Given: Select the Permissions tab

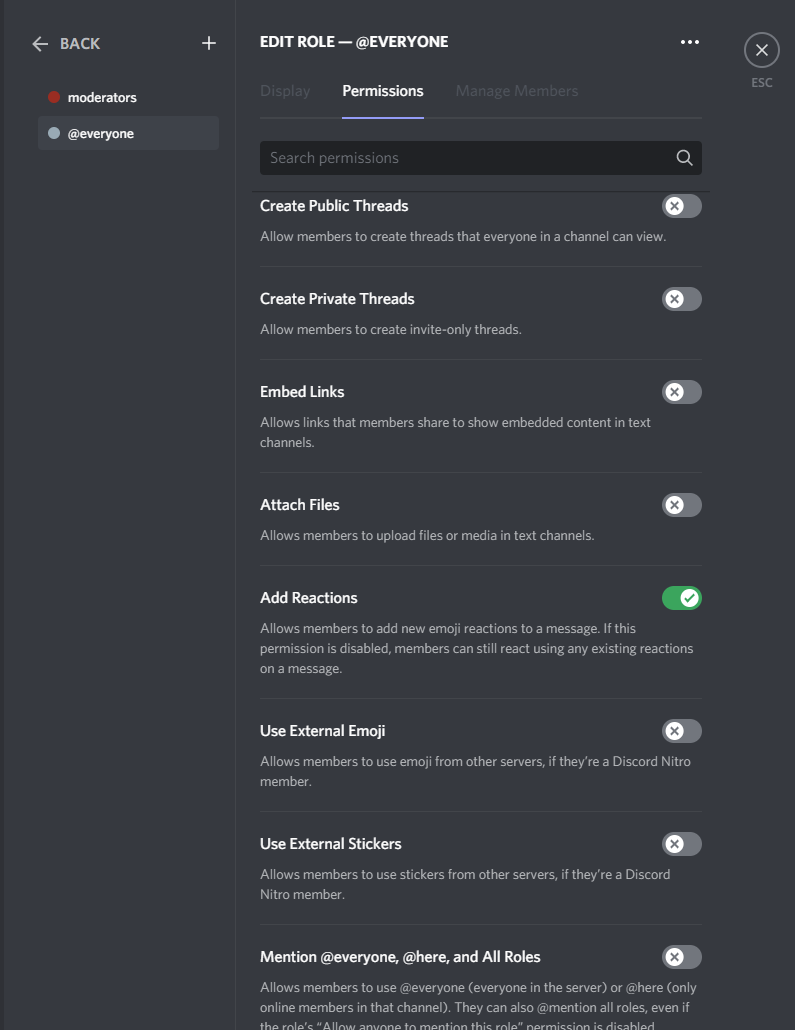Looking at the screenshot, I should click(x=383, y=90).
